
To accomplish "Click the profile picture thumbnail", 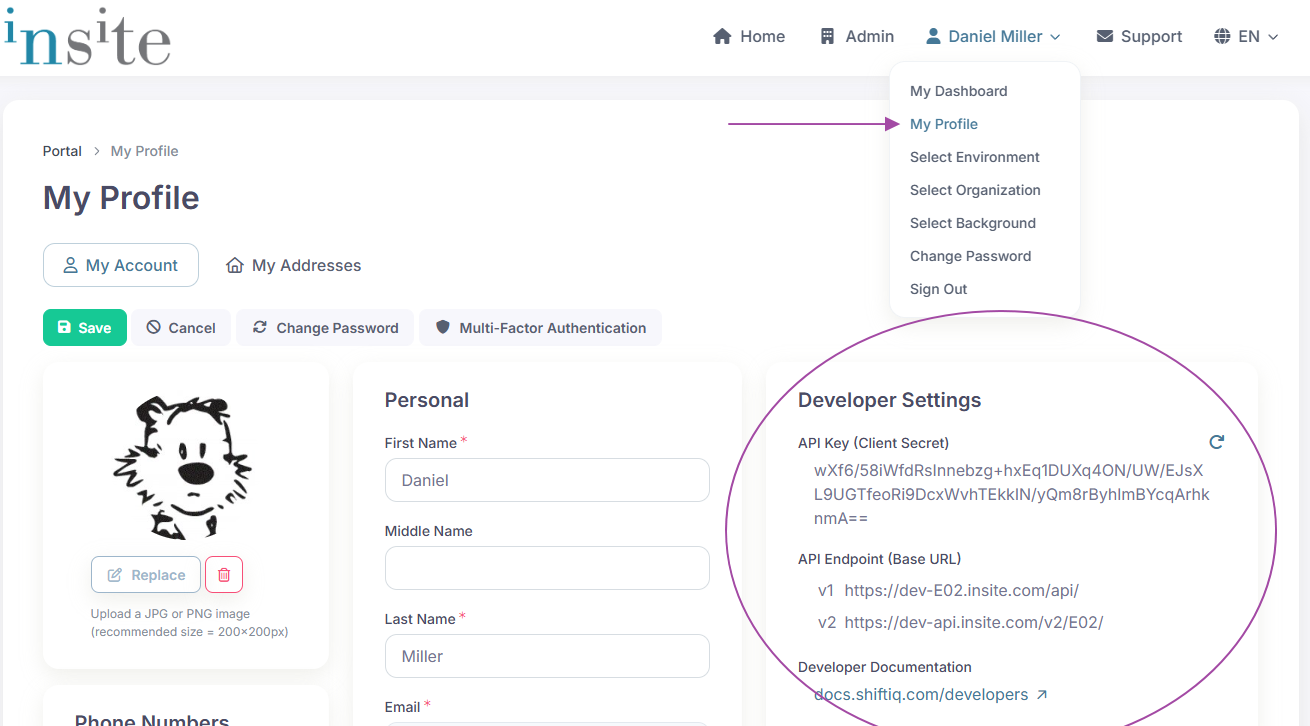I will (182, 467).
